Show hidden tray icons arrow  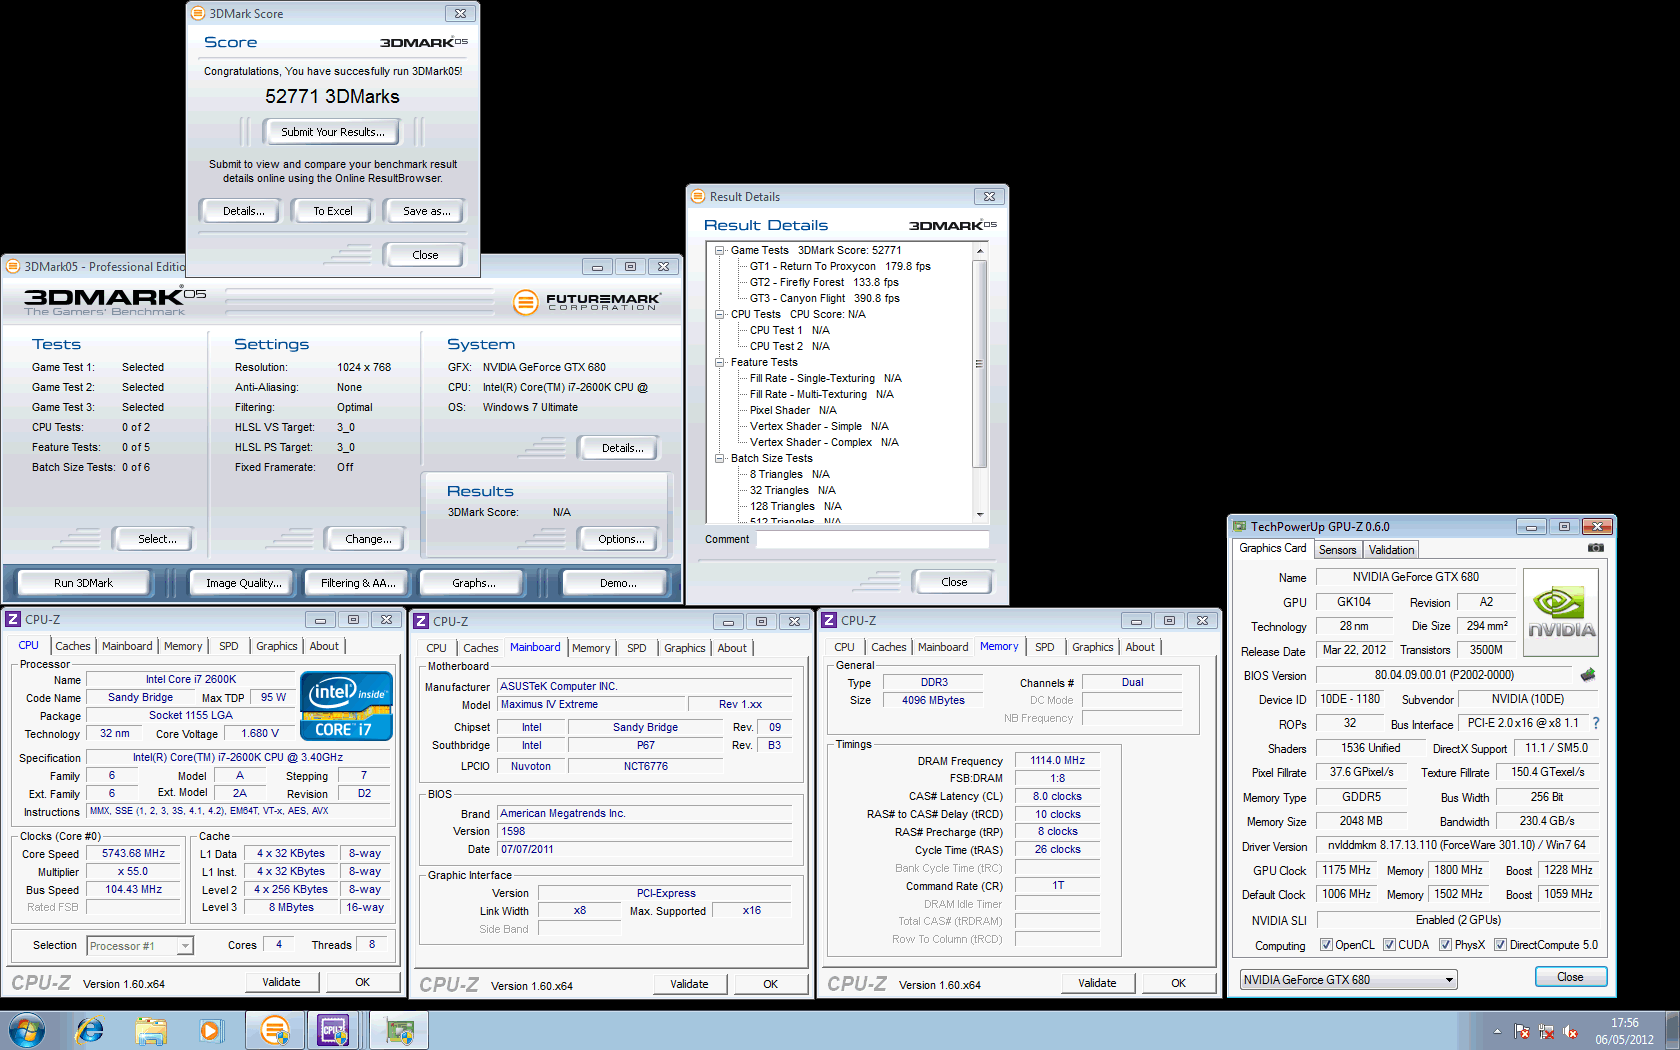pos(1497,1031)
